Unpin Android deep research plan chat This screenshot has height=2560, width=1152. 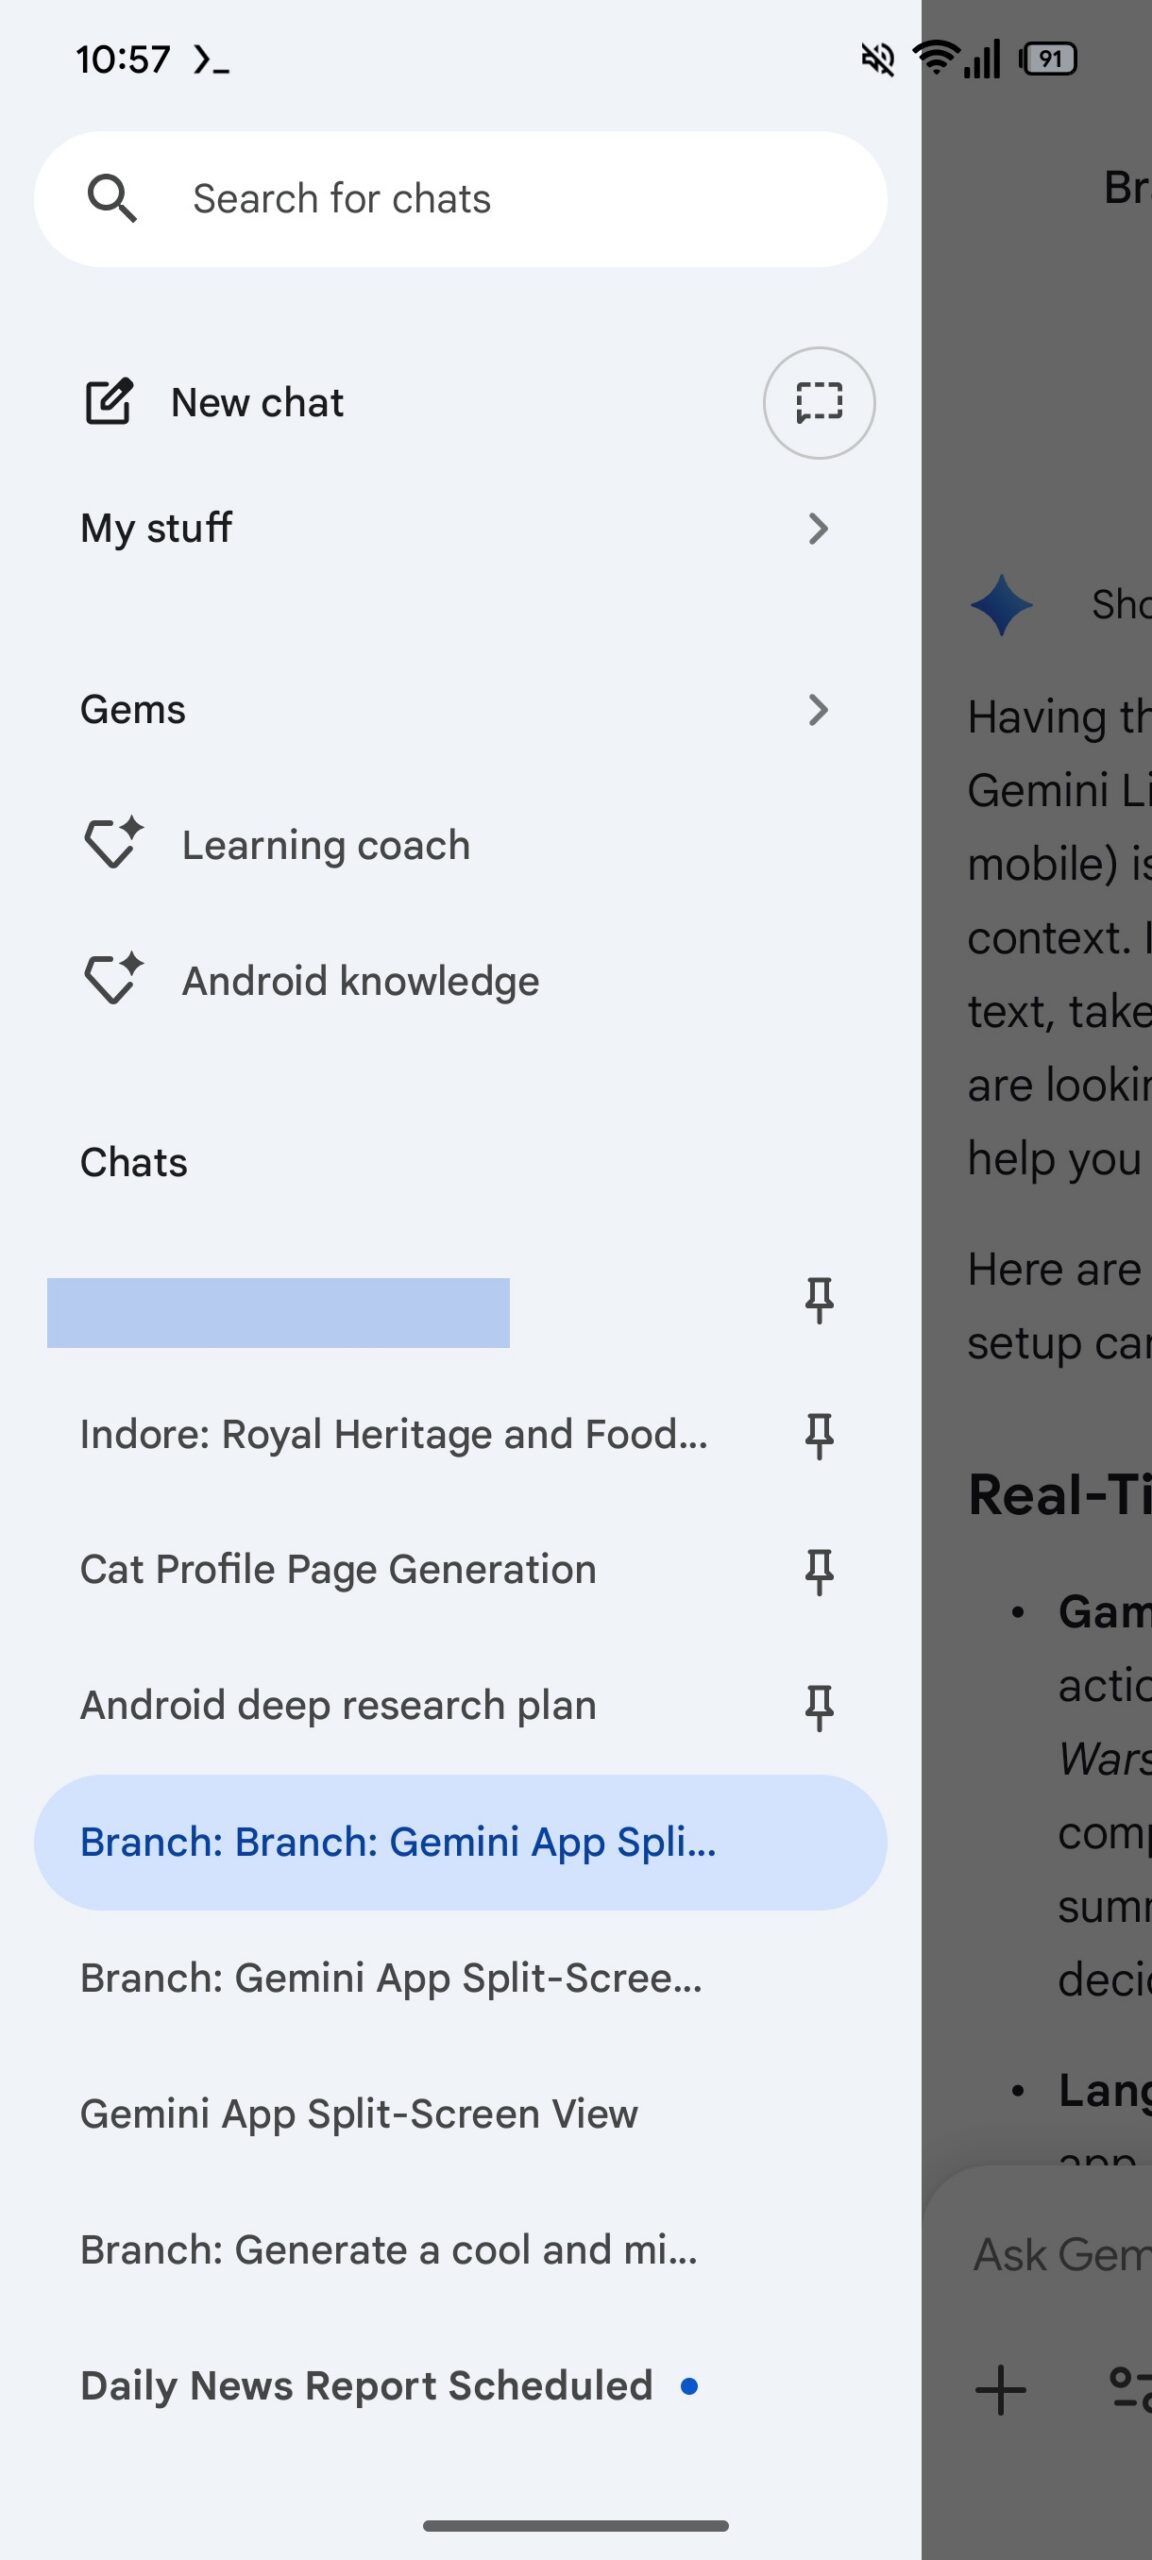click(819, 1706)
